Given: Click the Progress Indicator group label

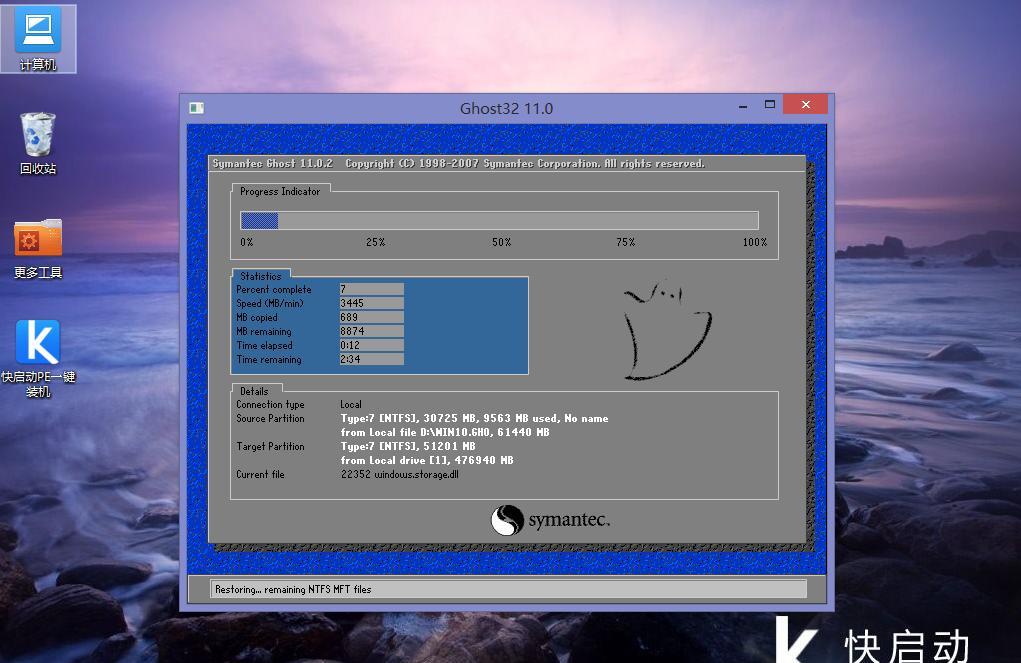Looking at the screenshot, I should 280,191.
